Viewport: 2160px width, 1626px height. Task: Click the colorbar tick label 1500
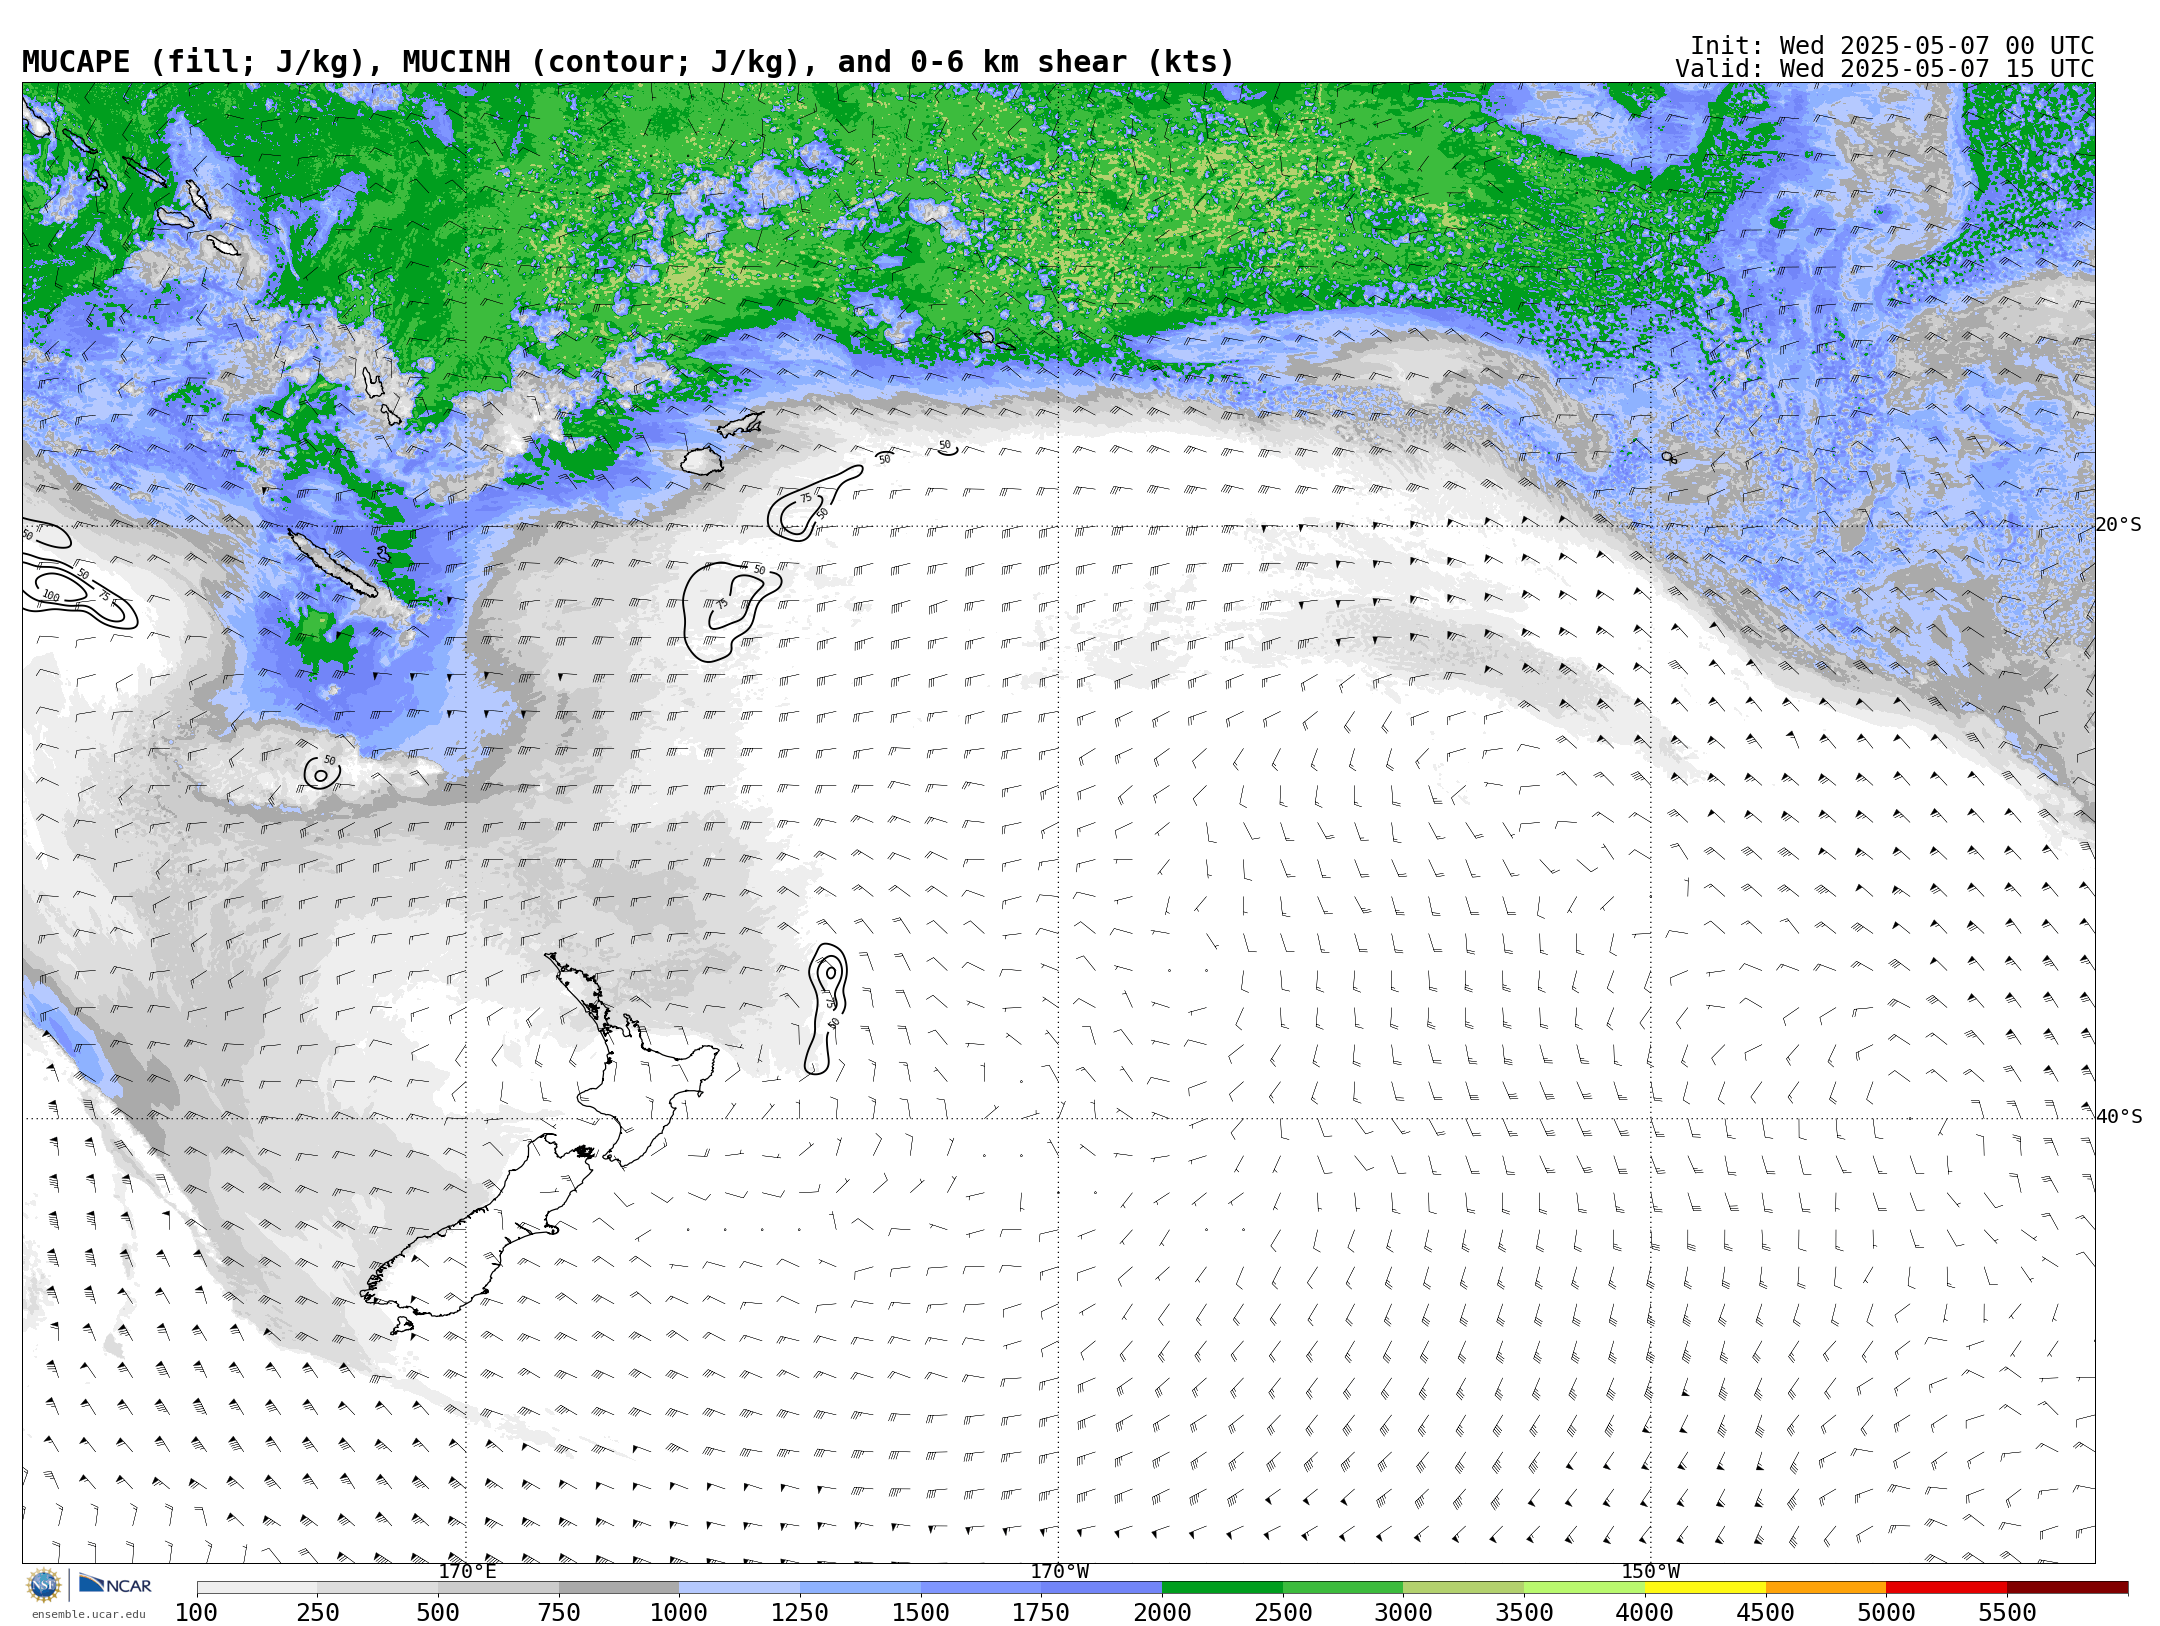click(921, 1612)
